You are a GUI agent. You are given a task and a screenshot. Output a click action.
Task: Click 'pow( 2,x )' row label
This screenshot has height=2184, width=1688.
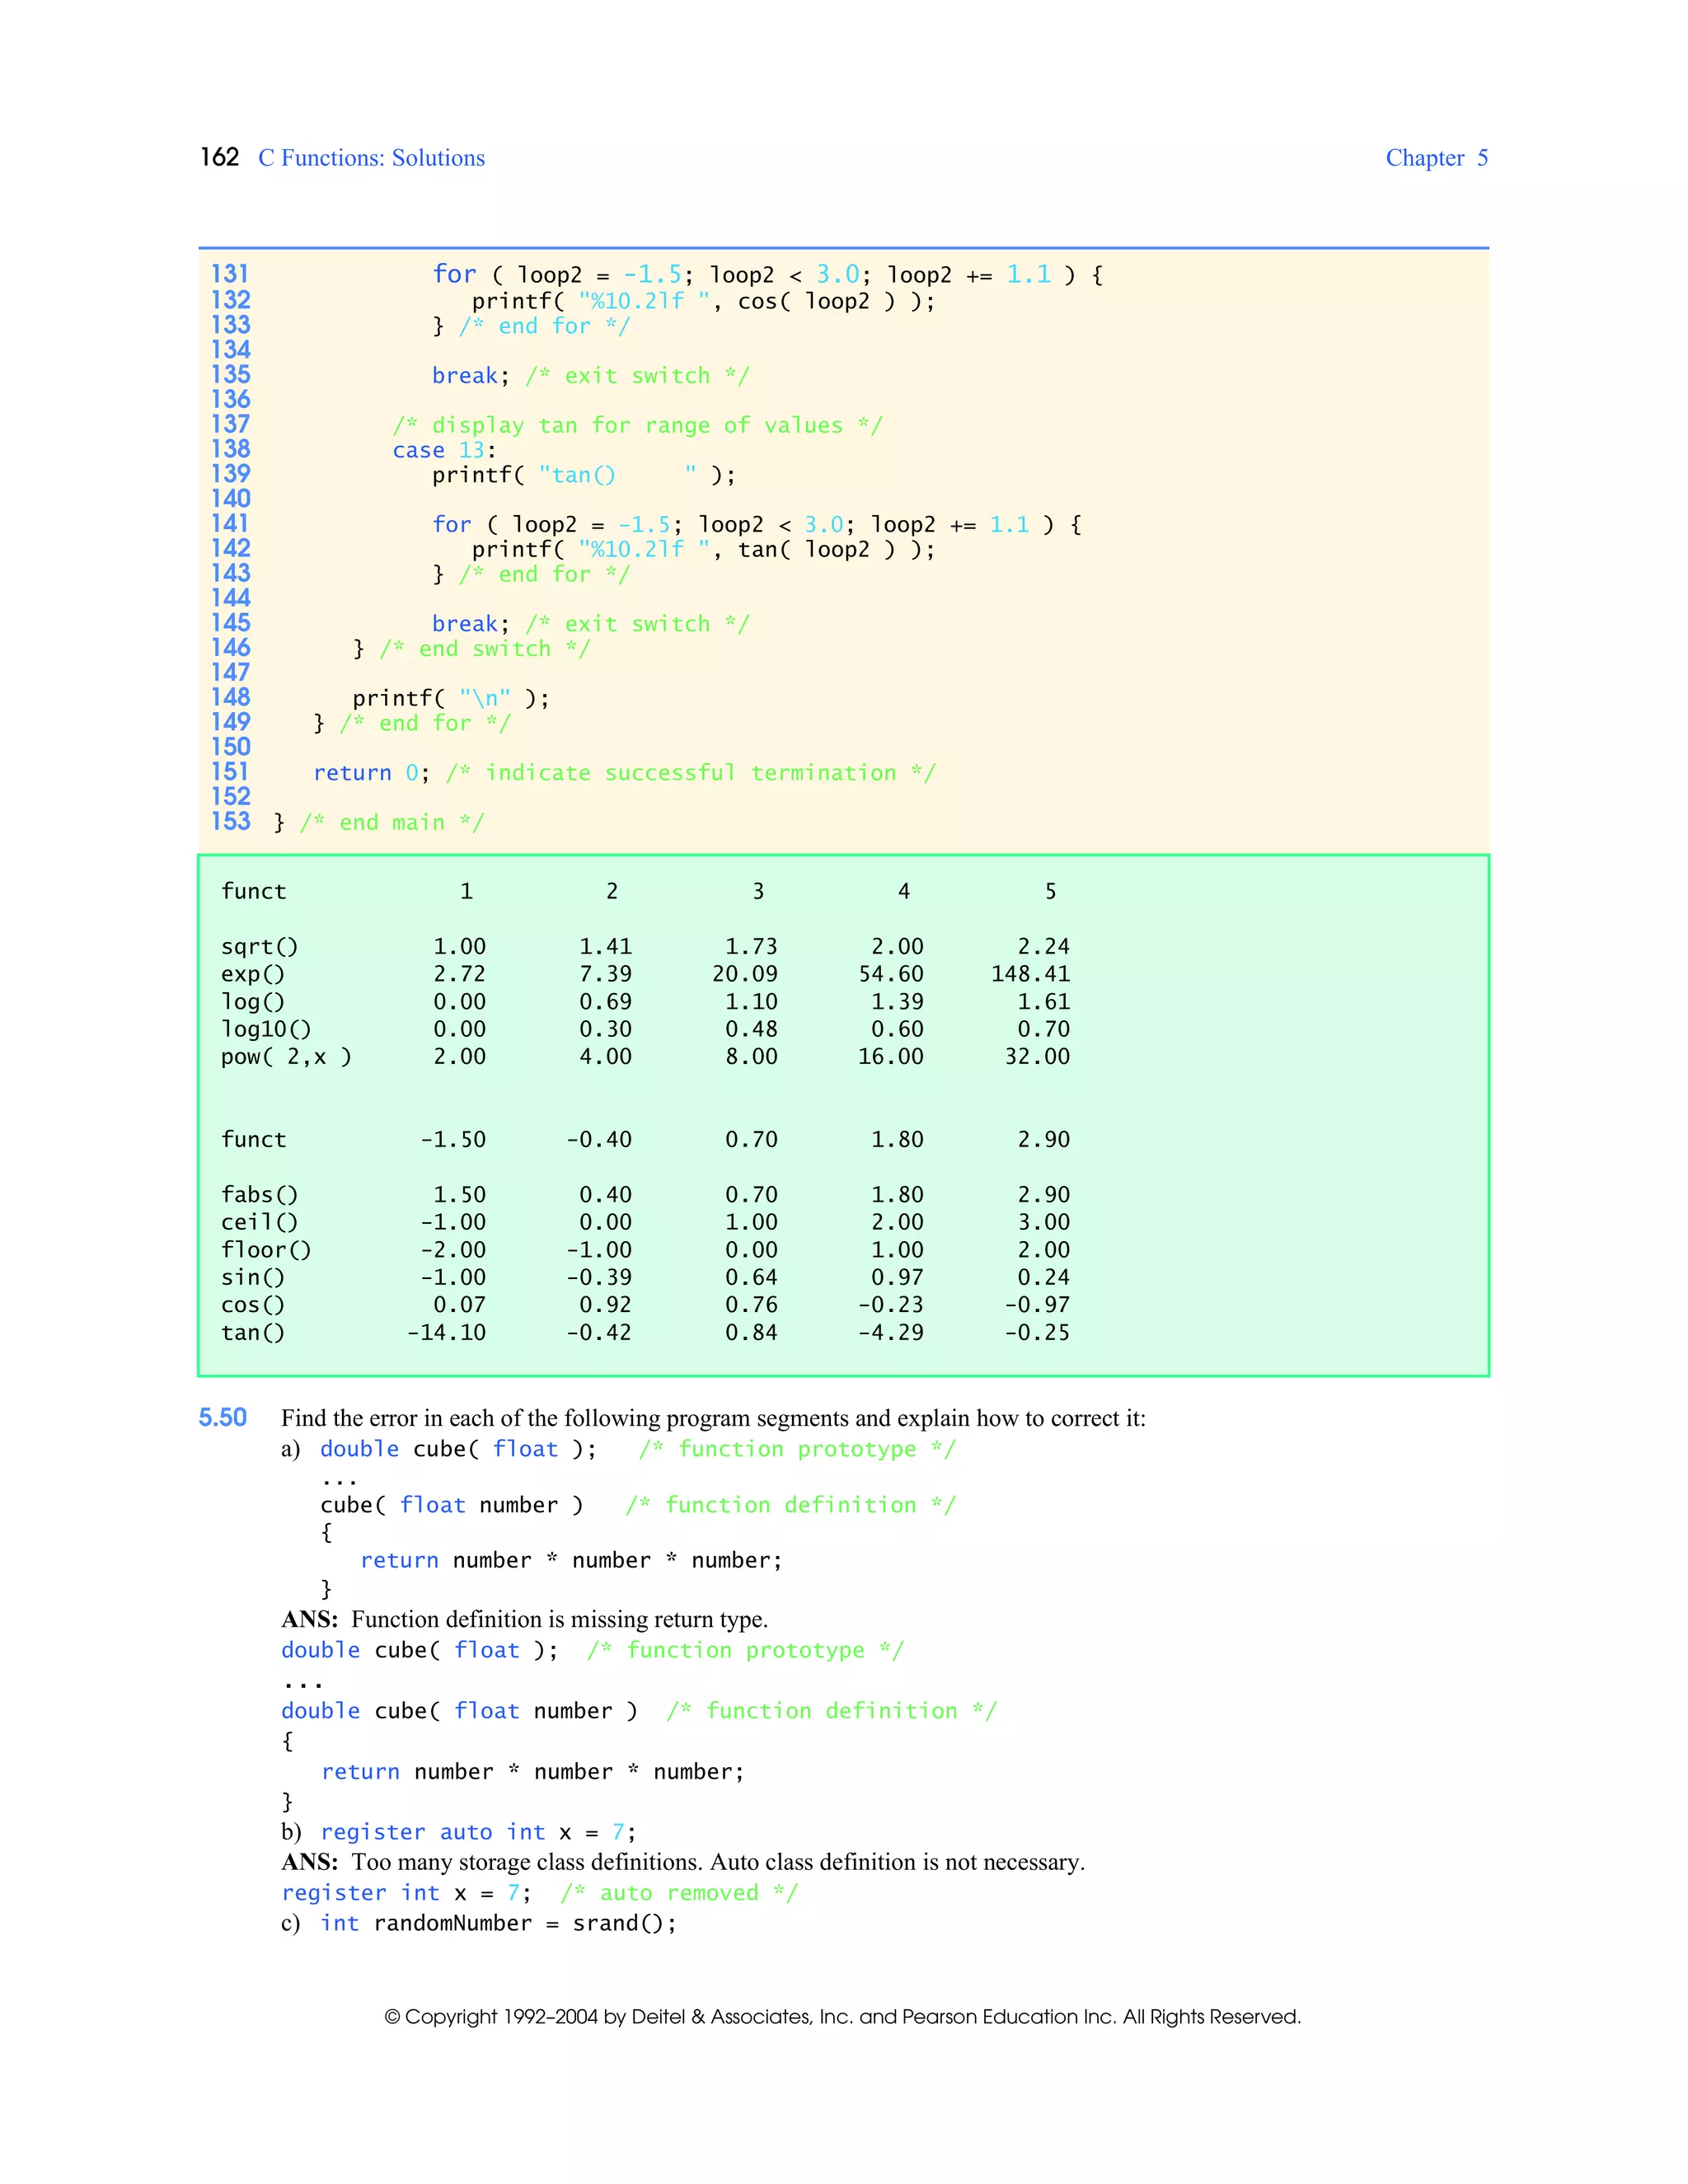[286, 1056]
